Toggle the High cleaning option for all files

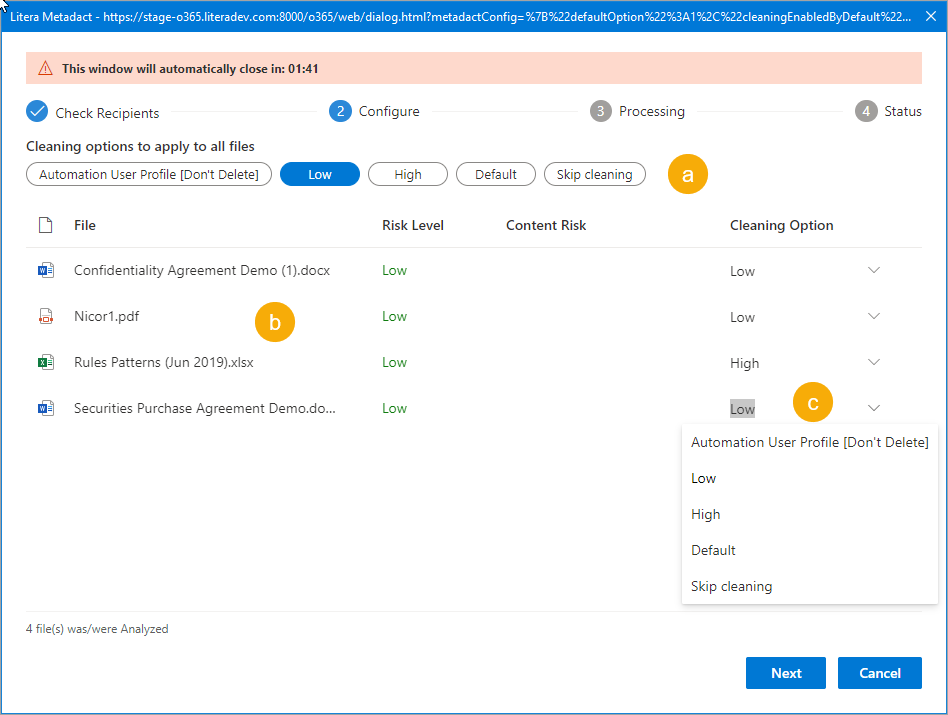(408, 174)
